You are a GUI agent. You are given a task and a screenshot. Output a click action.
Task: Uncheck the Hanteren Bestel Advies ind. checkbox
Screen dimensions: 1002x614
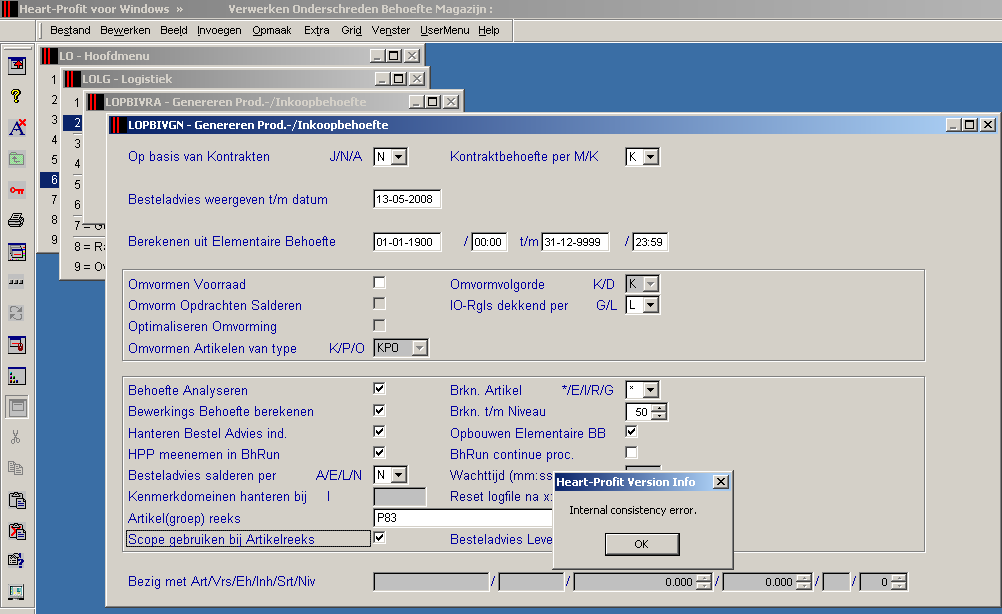[x=380, y=431]
